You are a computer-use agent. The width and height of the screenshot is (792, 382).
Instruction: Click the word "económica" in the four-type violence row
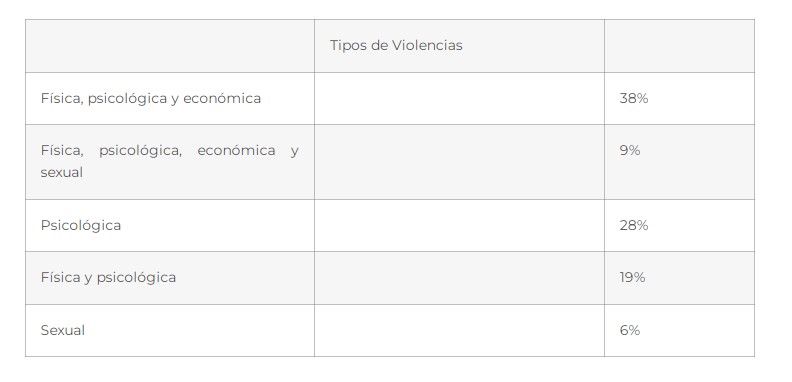pyautogui.click(x=236, y=151)
